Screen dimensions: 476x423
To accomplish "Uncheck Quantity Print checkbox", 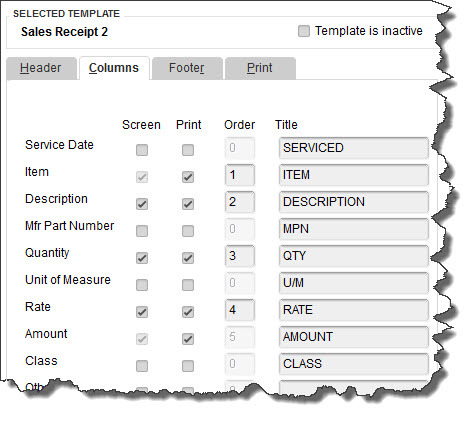I will coord(188,258).
